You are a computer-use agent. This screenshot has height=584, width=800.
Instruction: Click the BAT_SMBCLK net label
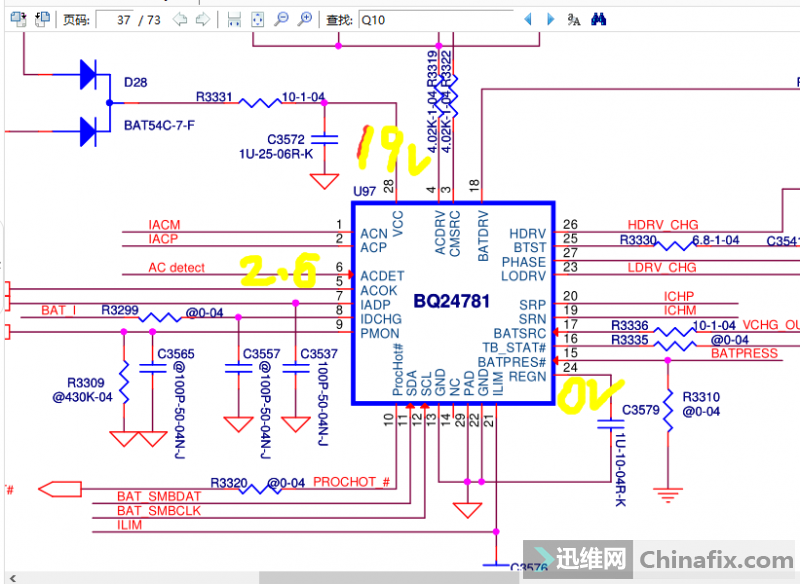pyautogui.click(x=159, y=511)
